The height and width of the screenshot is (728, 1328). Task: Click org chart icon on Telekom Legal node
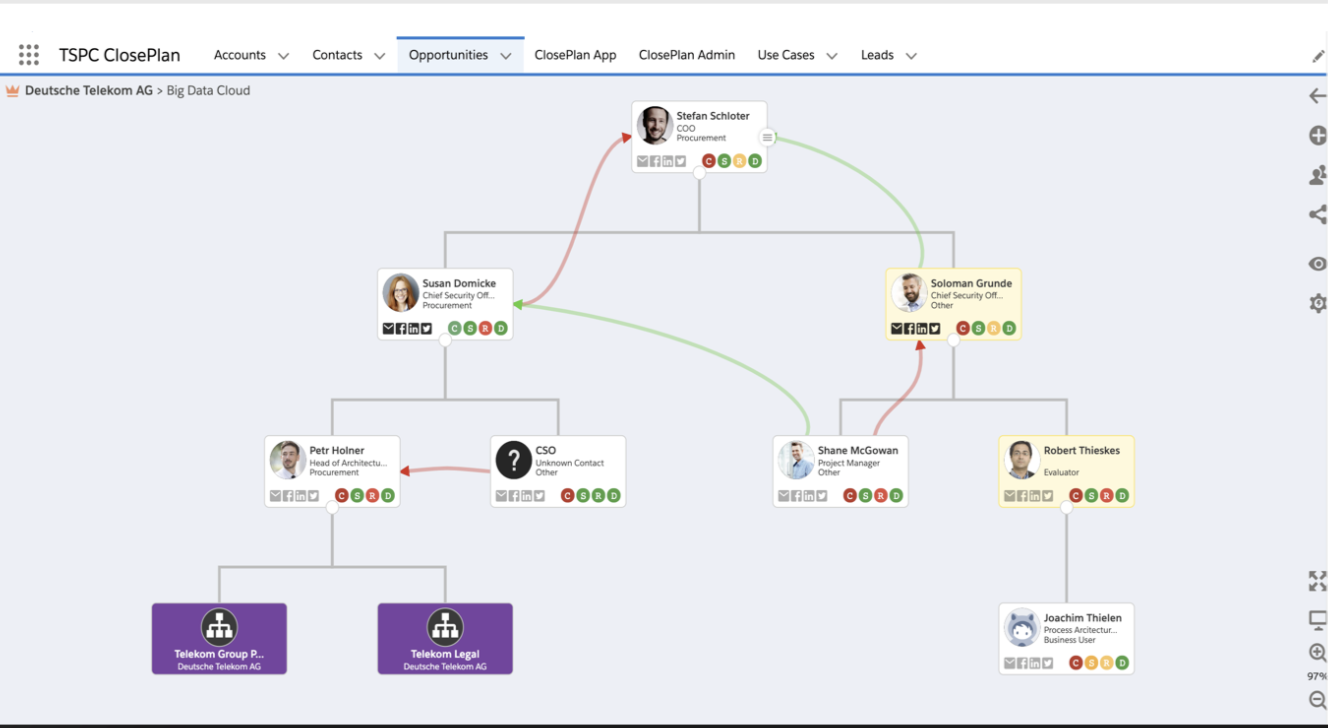click(445, 627)
